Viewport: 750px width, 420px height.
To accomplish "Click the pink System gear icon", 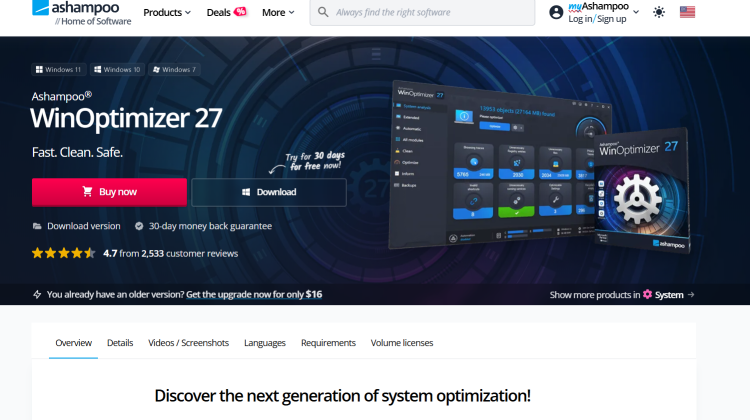I will [647, 294].
